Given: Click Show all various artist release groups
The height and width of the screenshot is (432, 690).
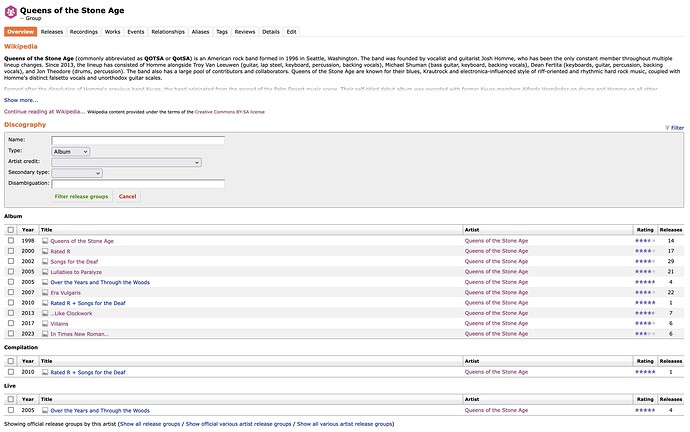Looking at the screenshot, I should [x=345, y=424].
